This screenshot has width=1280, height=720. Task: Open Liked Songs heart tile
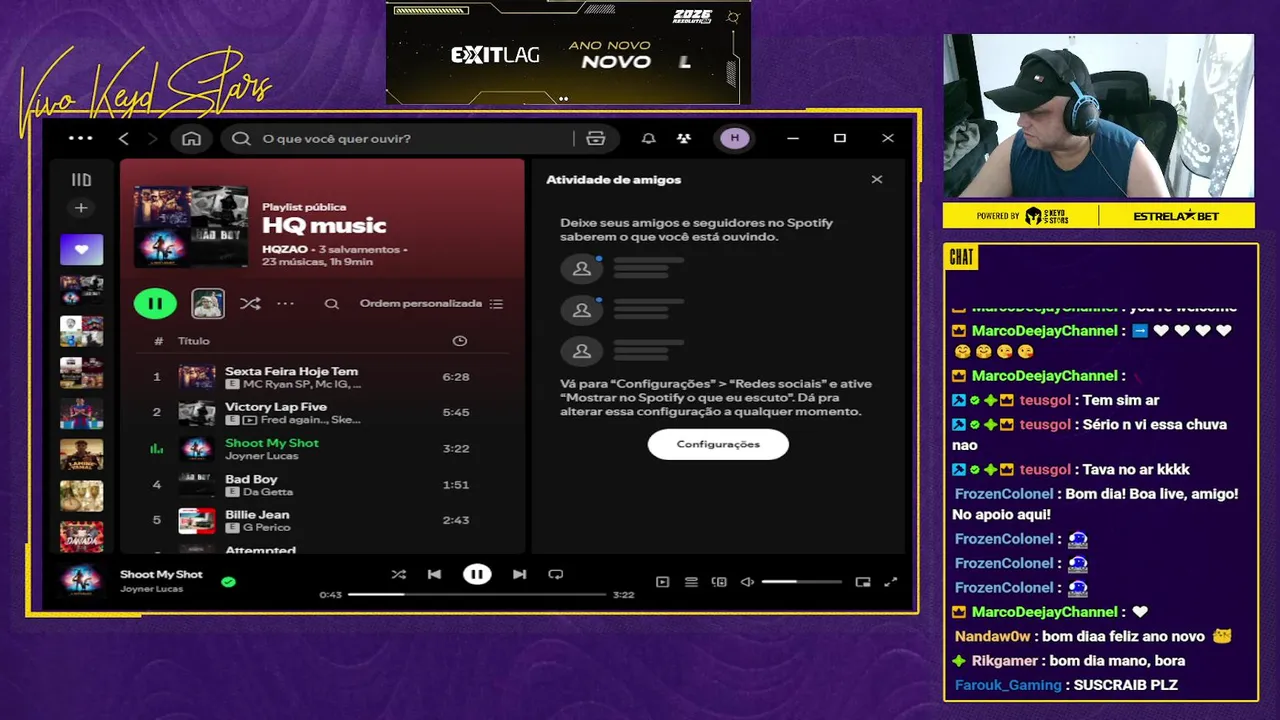click(x=81, y=250)
